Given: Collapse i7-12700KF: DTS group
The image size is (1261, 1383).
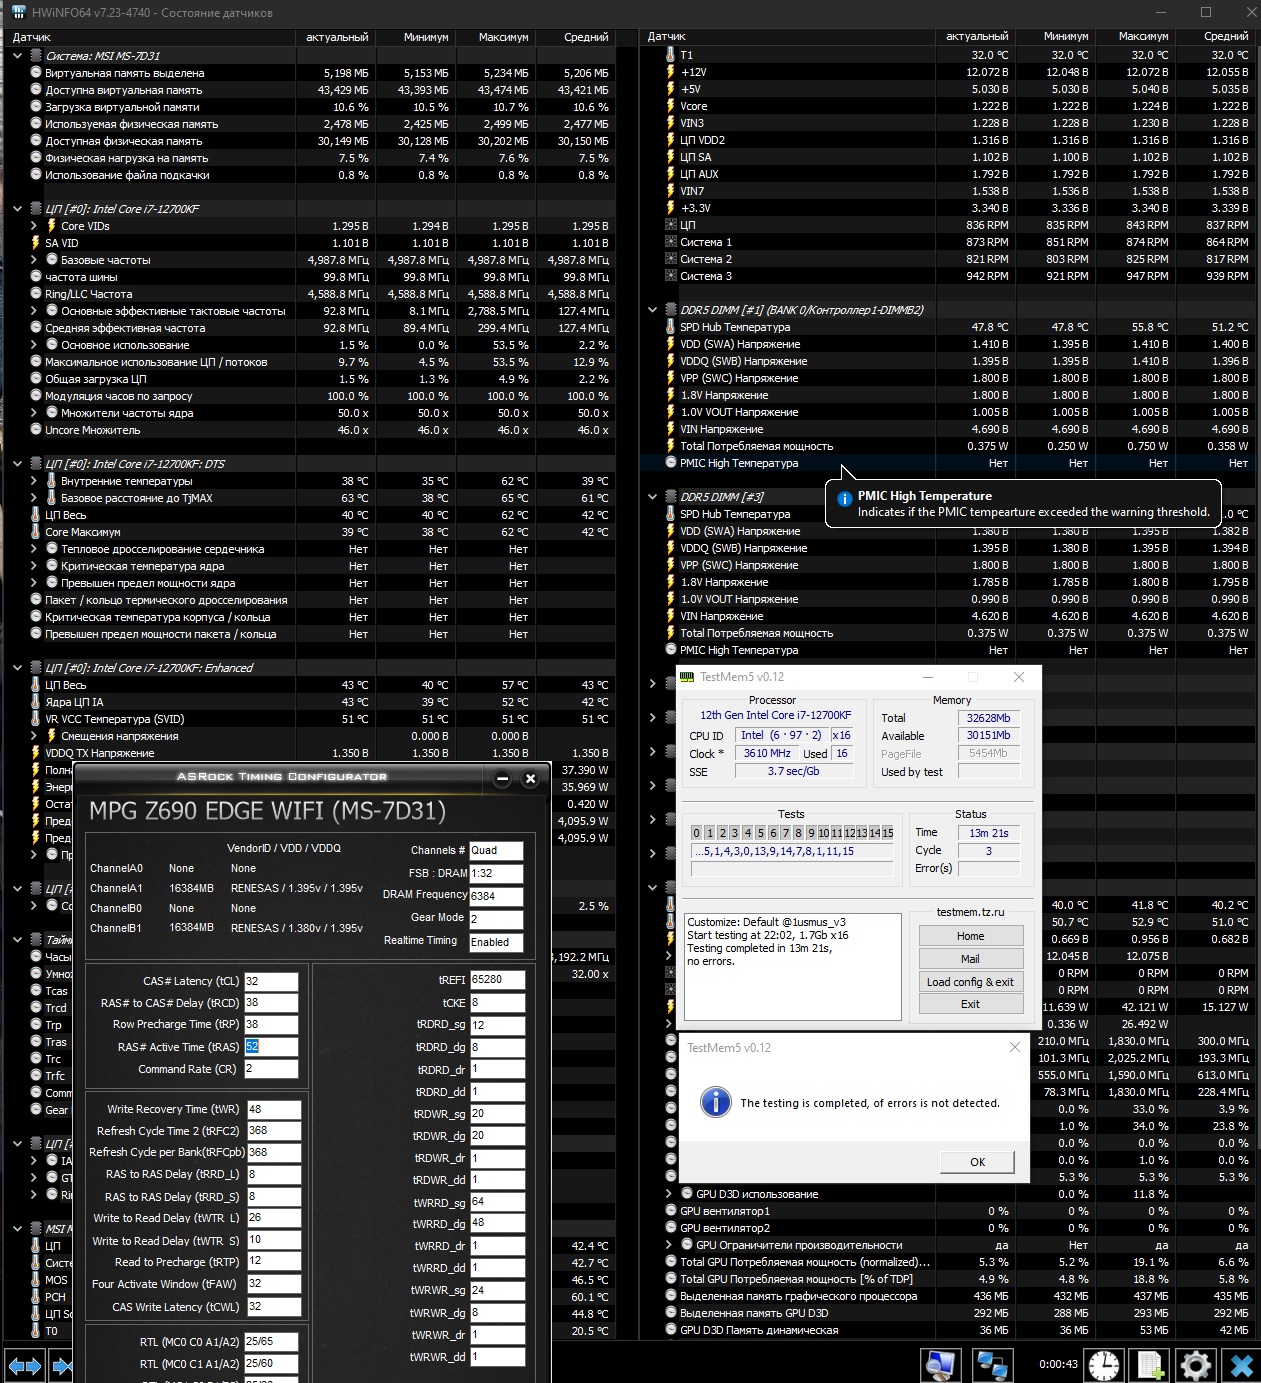Looking at the screenshot, I should point(17,464).
